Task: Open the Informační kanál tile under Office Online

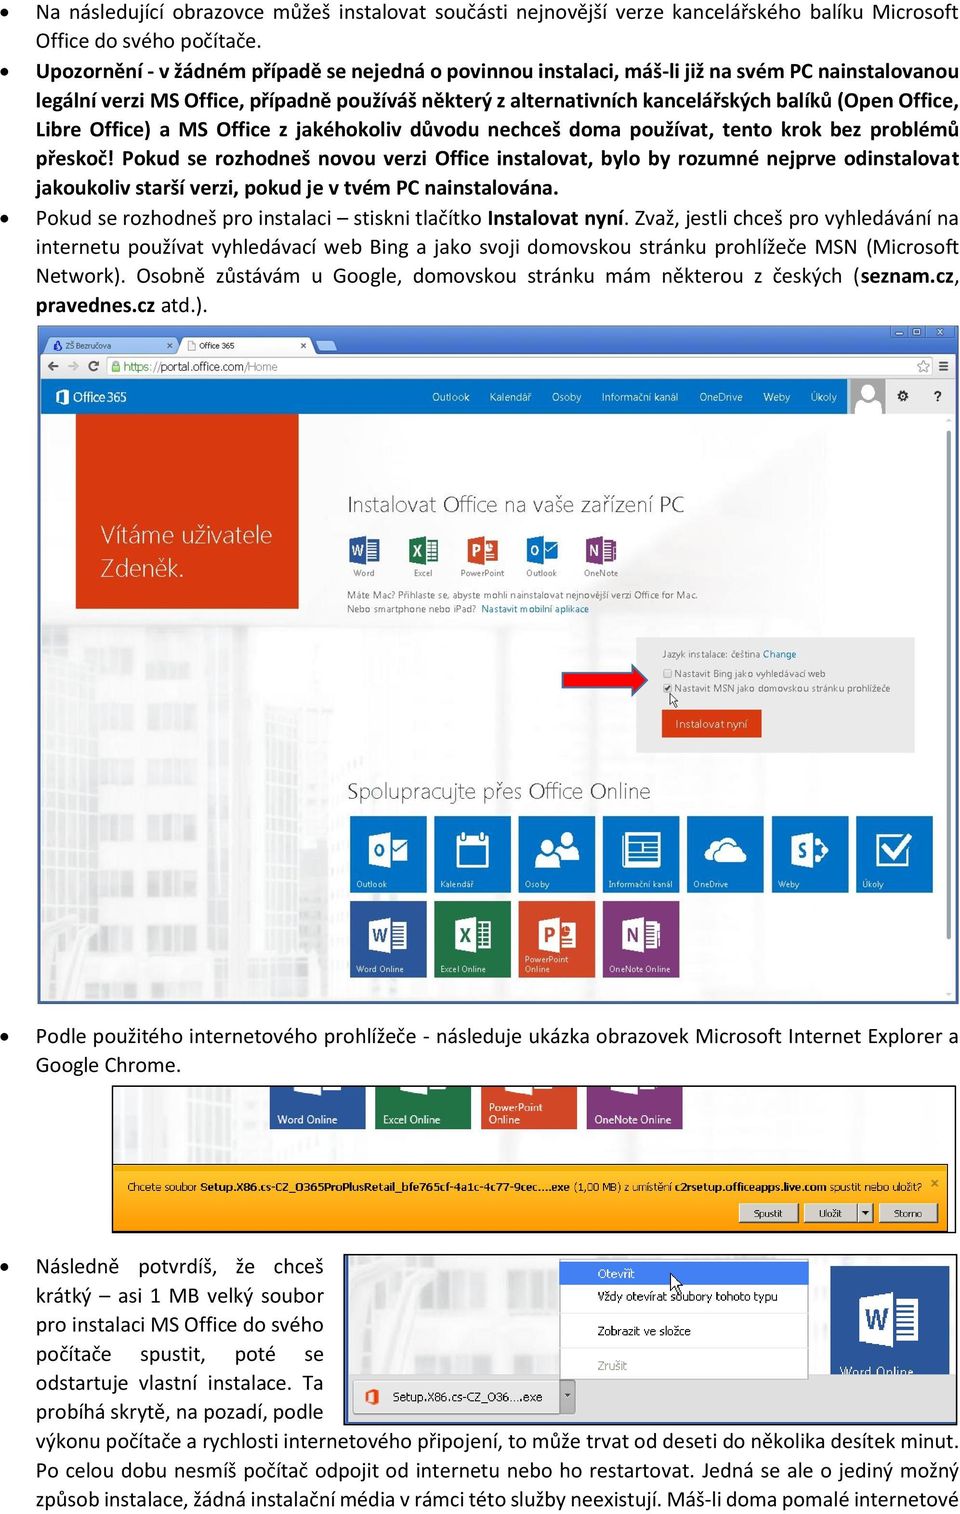Action: click(641, 854)
